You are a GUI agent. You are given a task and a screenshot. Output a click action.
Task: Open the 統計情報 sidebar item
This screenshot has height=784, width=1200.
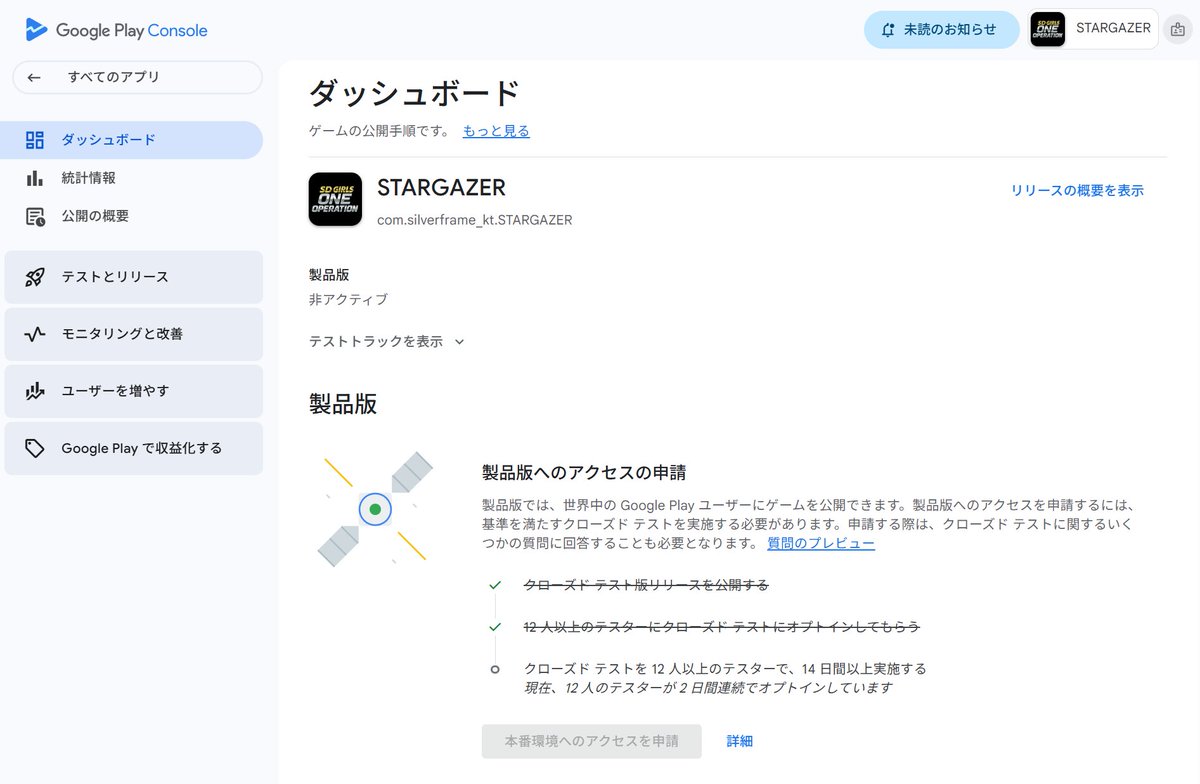pos(132,178)
